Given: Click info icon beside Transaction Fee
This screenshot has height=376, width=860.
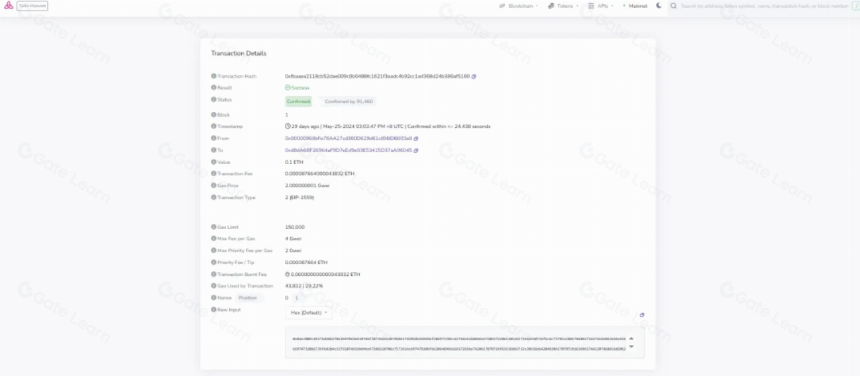Looking at the screenshot, I should [x=214, y=174].
